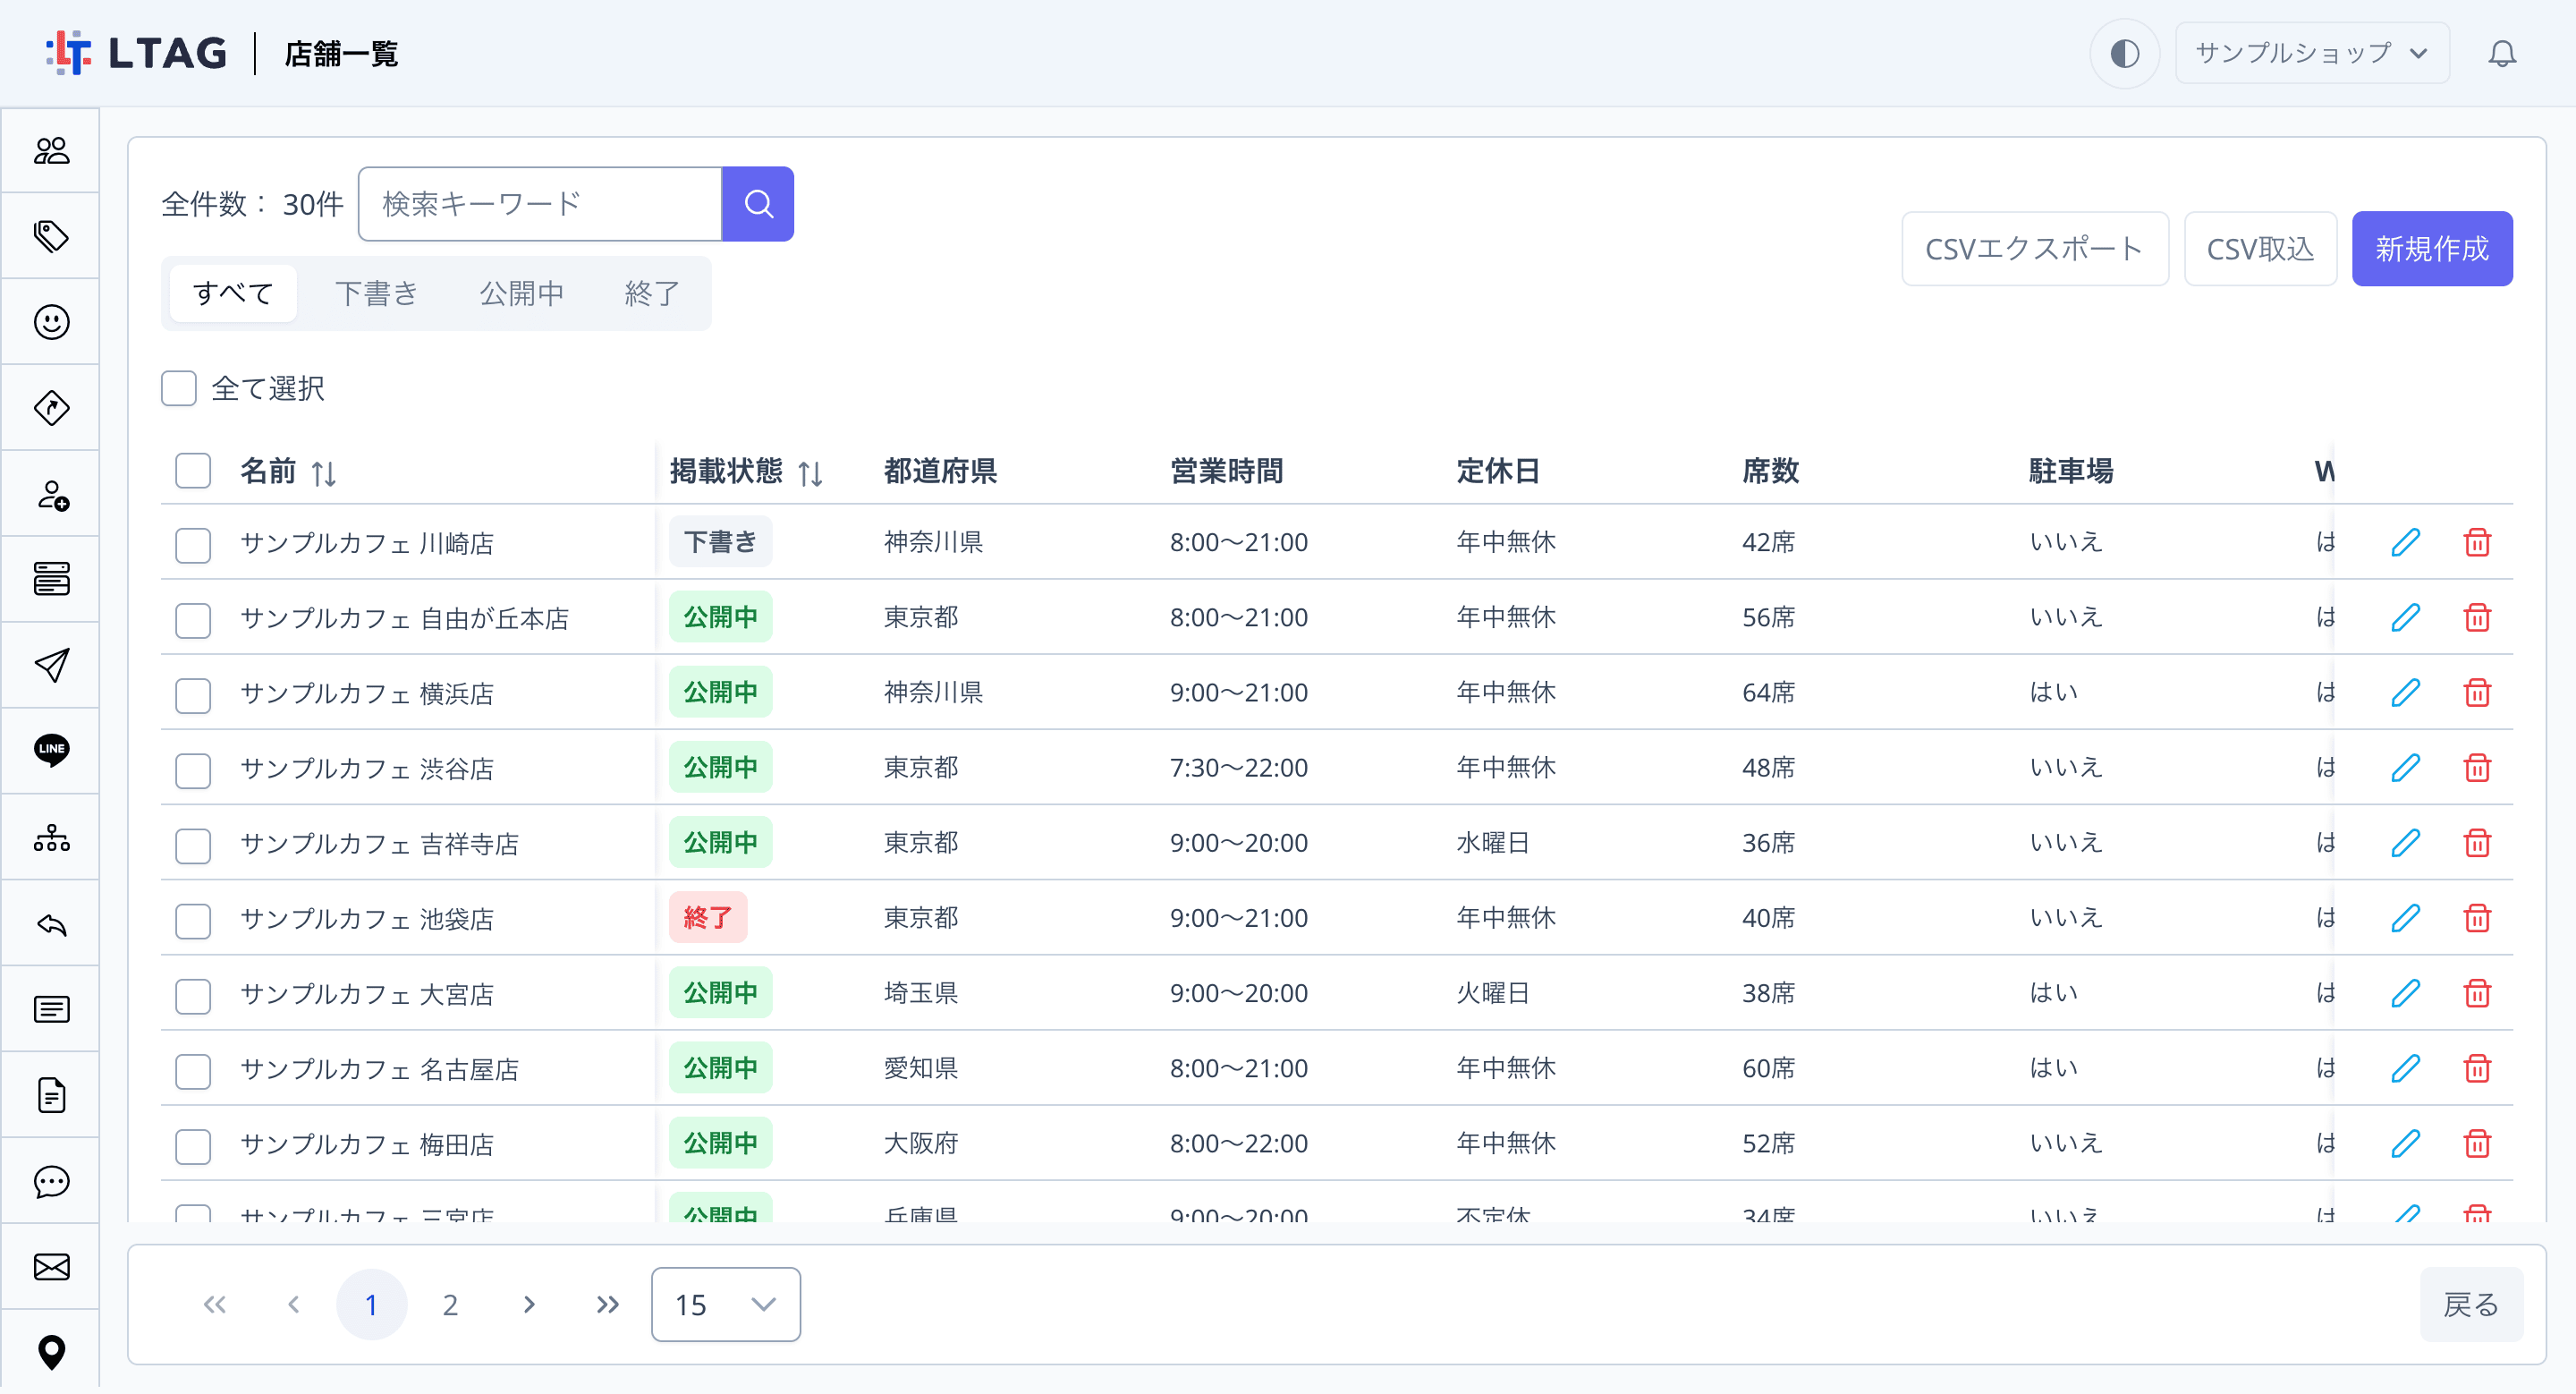Click the notification bell icon
Screen dimensions: 2576x1394
[x=2501, y=53]
